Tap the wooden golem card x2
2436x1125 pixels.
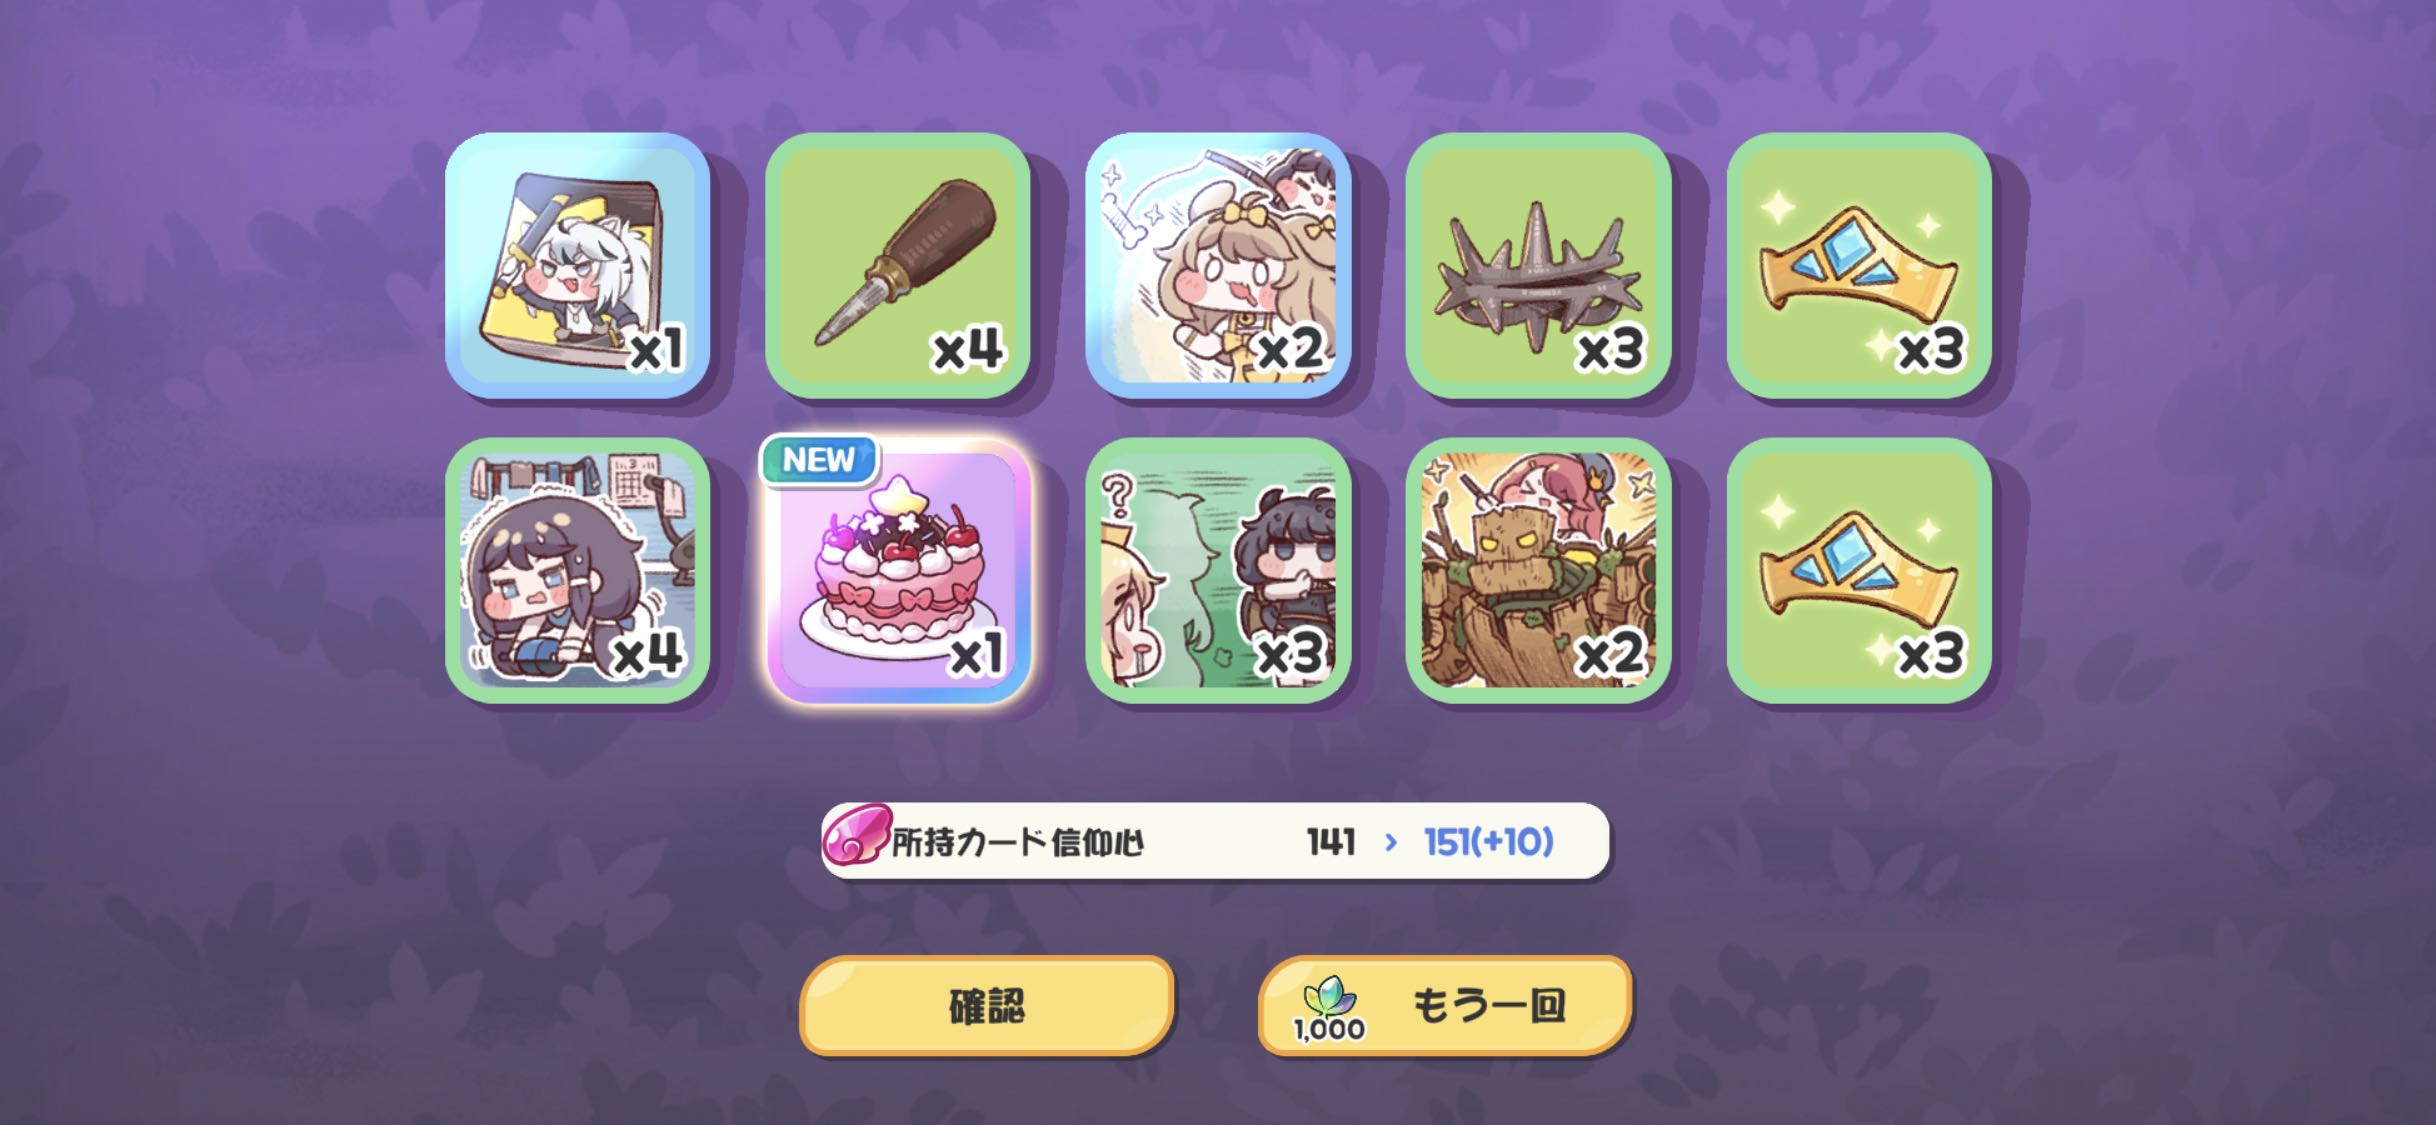point(1538,570)
